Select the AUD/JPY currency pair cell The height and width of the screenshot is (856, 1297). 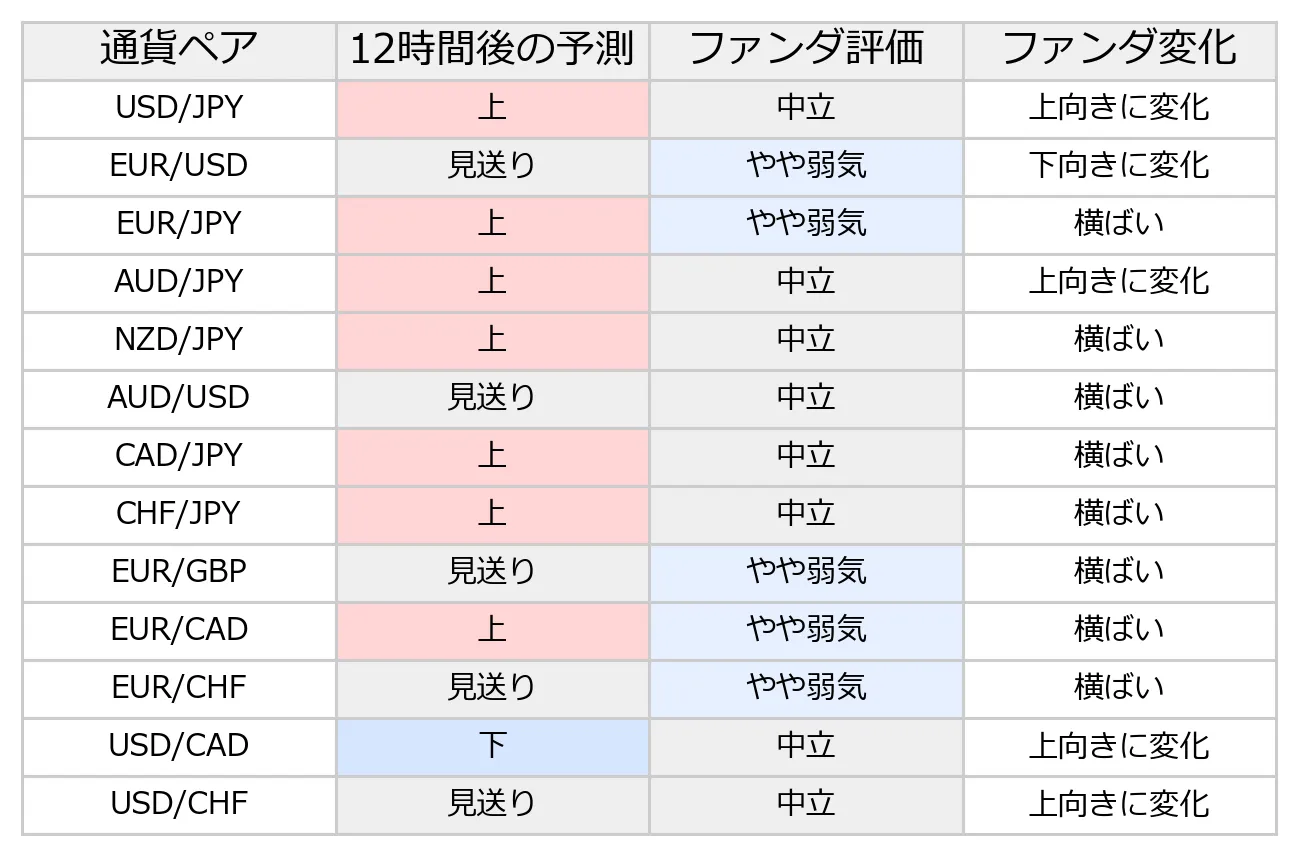point(179,283)
